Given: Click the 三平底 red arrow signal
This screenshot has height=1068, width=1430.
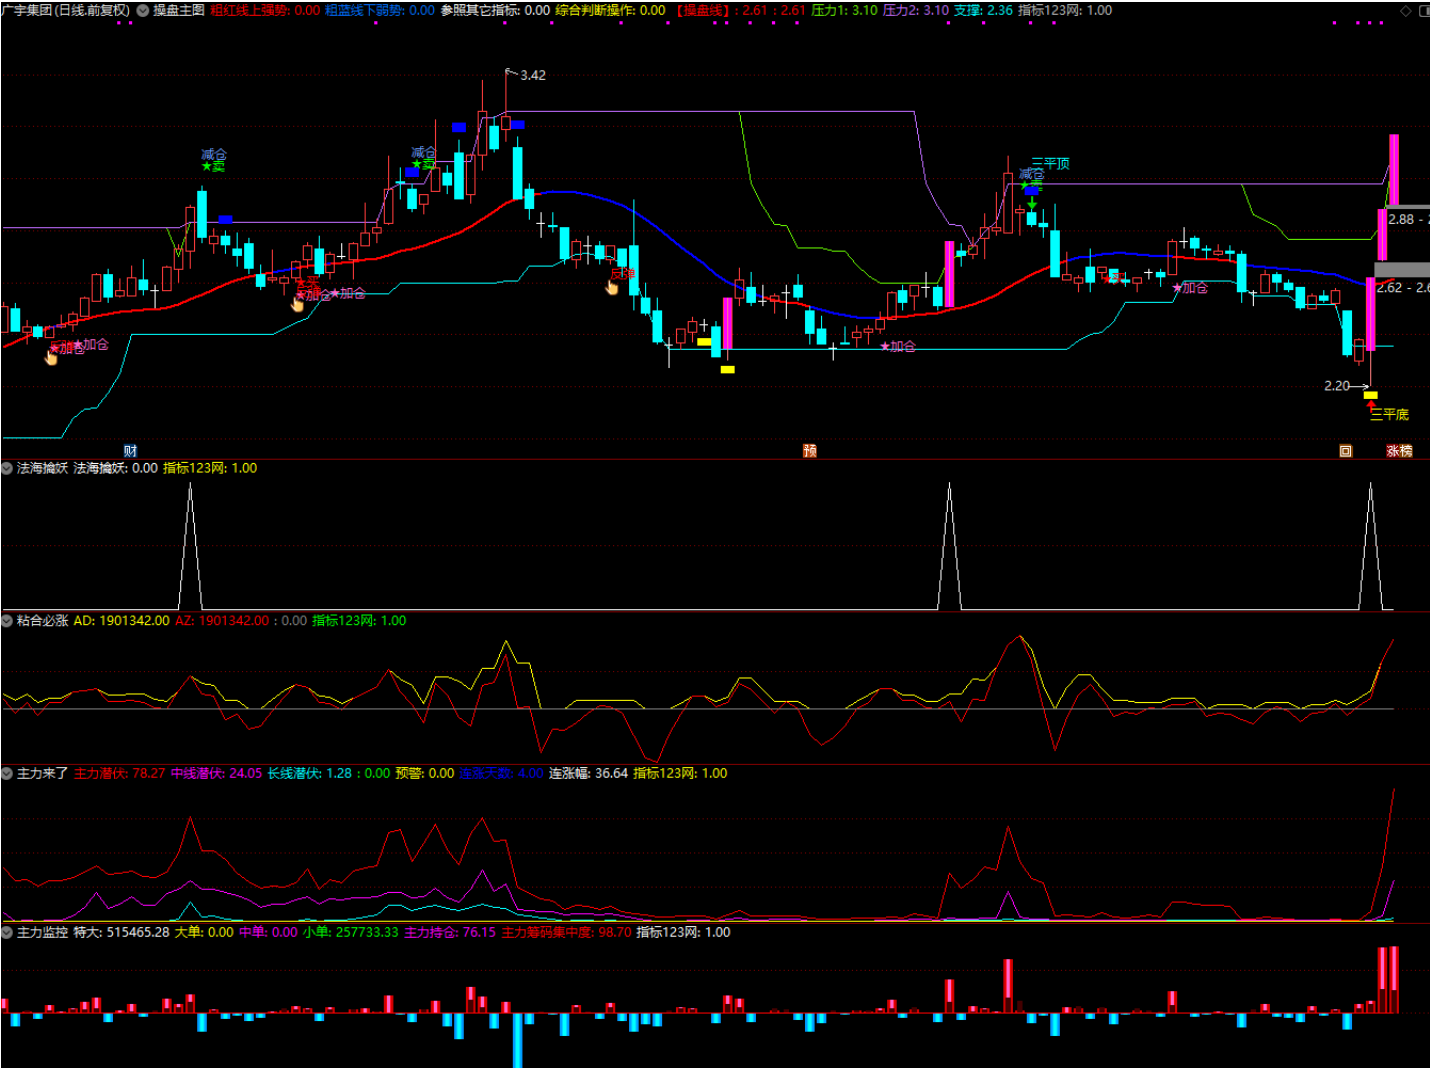Looking at the screenshot, I should 1371,406.
